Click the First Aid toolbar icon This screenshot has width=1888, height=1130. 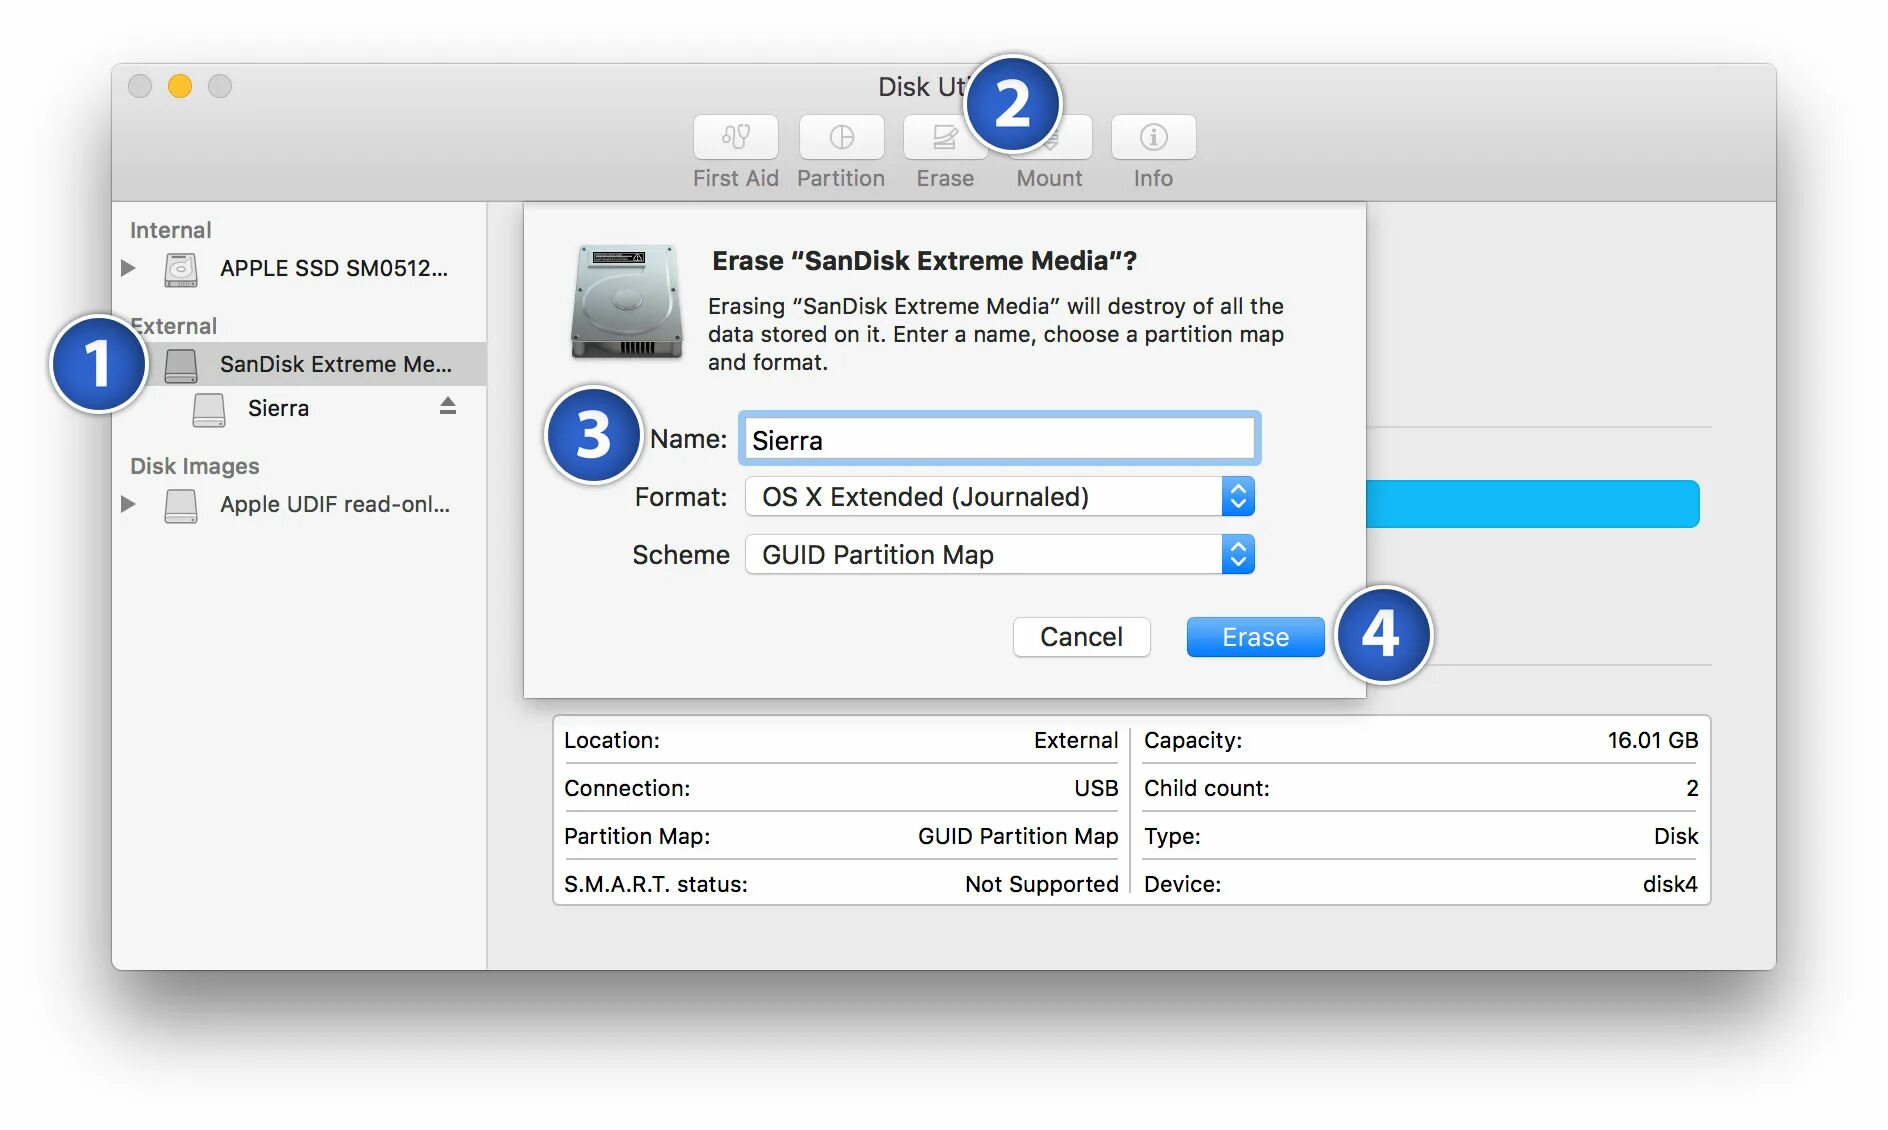click(735, 137)
